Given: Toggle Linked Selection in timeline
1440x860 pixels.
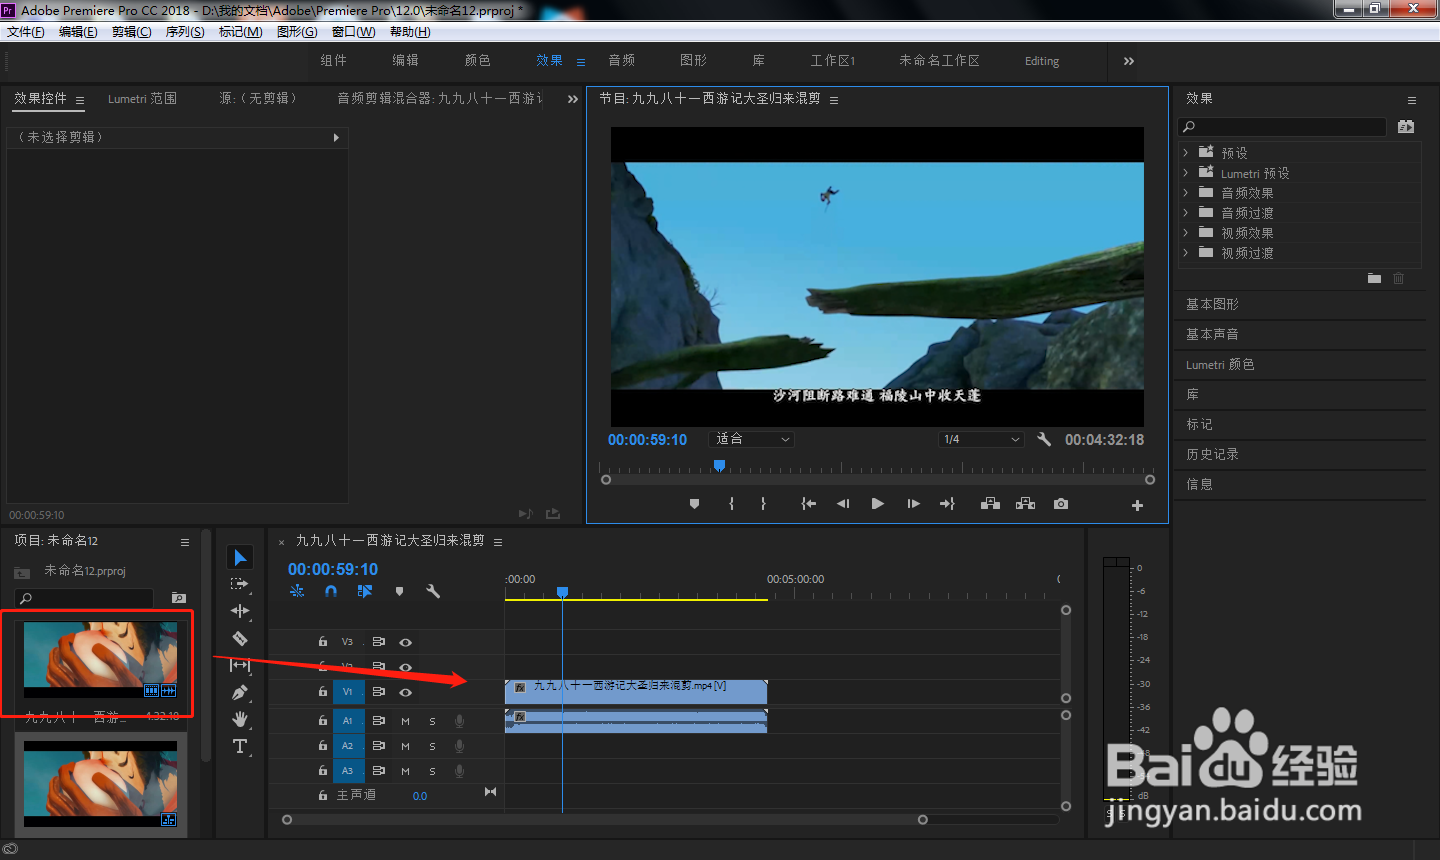Looking at the screenshot, I should (x=365, y=591).
